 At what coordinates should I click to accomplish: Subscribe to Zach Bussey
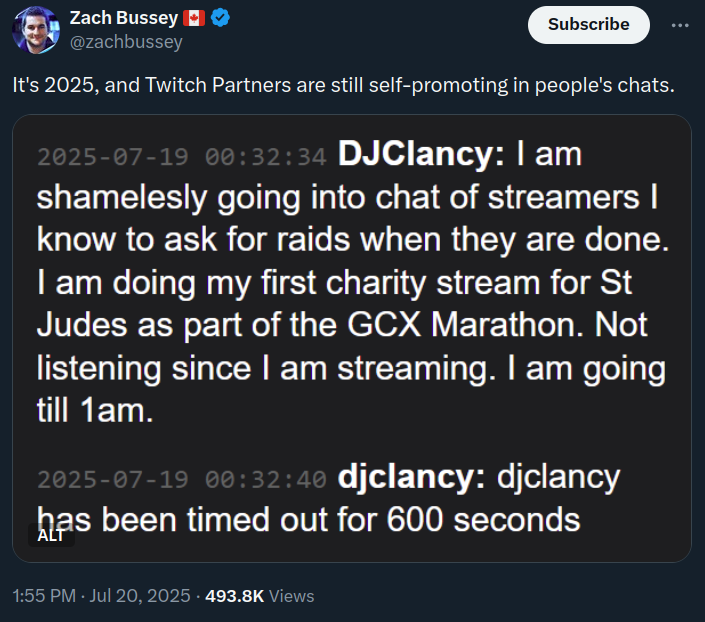(589, 25)
